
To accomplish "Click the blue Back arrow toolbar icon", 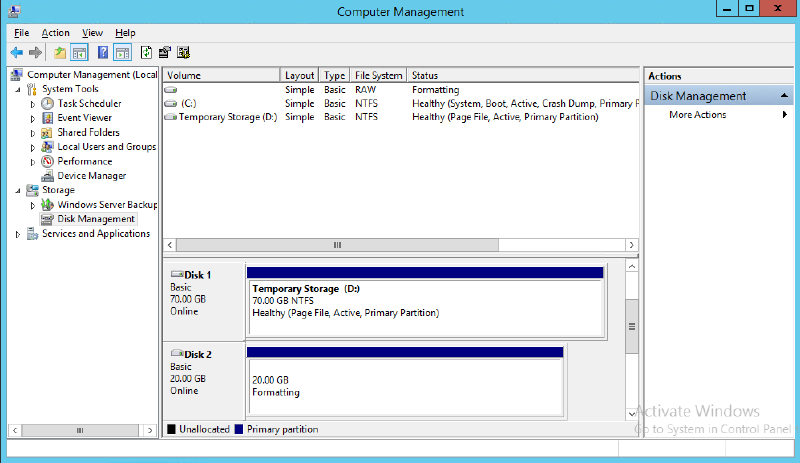I will [x=16, y=52].
